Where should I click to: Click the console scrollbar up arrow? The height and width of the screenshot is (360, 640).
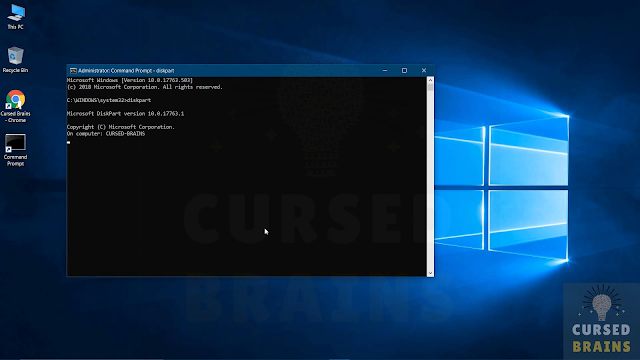point(430,80)
